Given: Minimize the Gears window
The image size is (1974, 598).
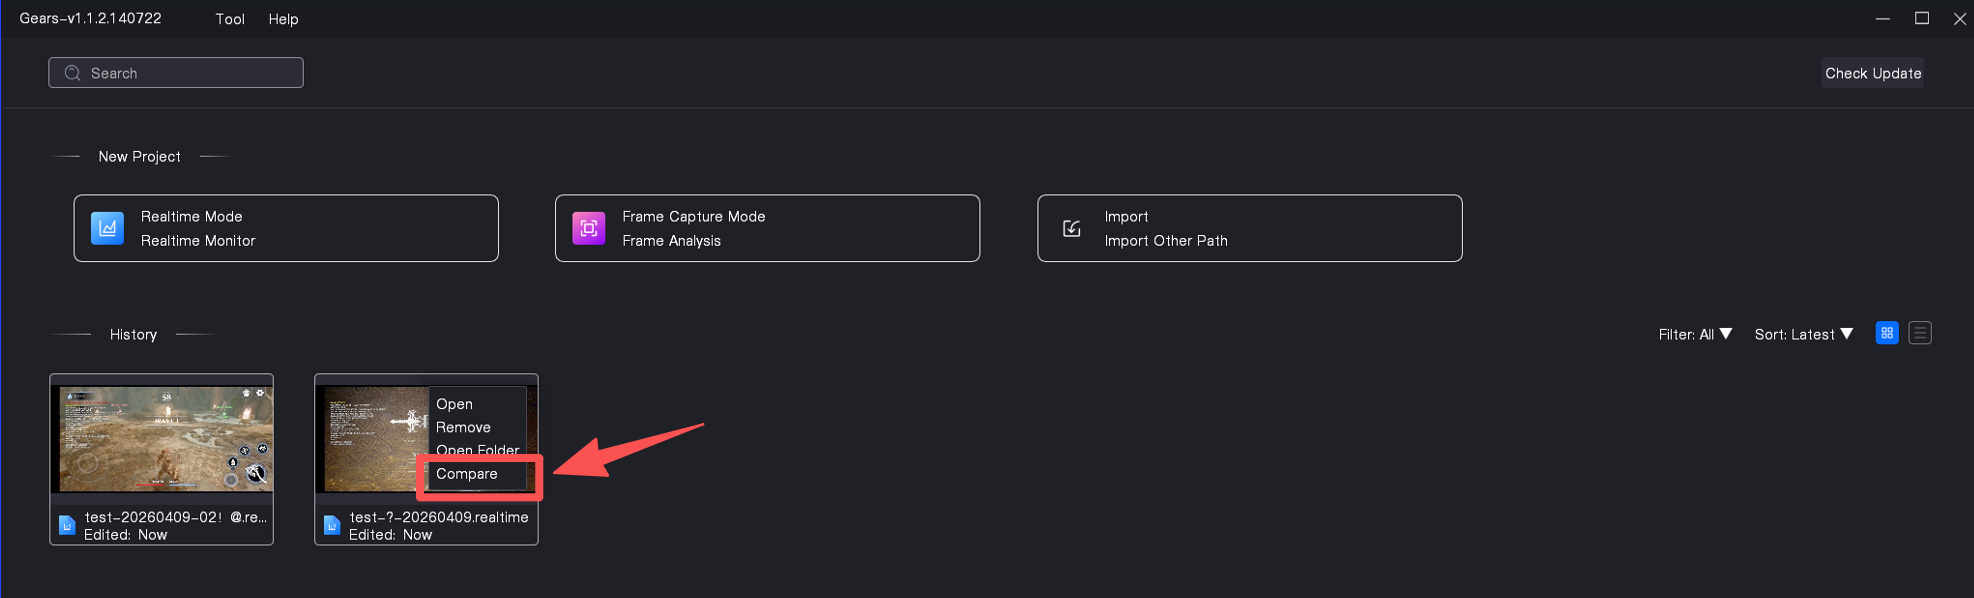Looking at the screenshot, I should pyautogui.click(x=1882, y=19).
